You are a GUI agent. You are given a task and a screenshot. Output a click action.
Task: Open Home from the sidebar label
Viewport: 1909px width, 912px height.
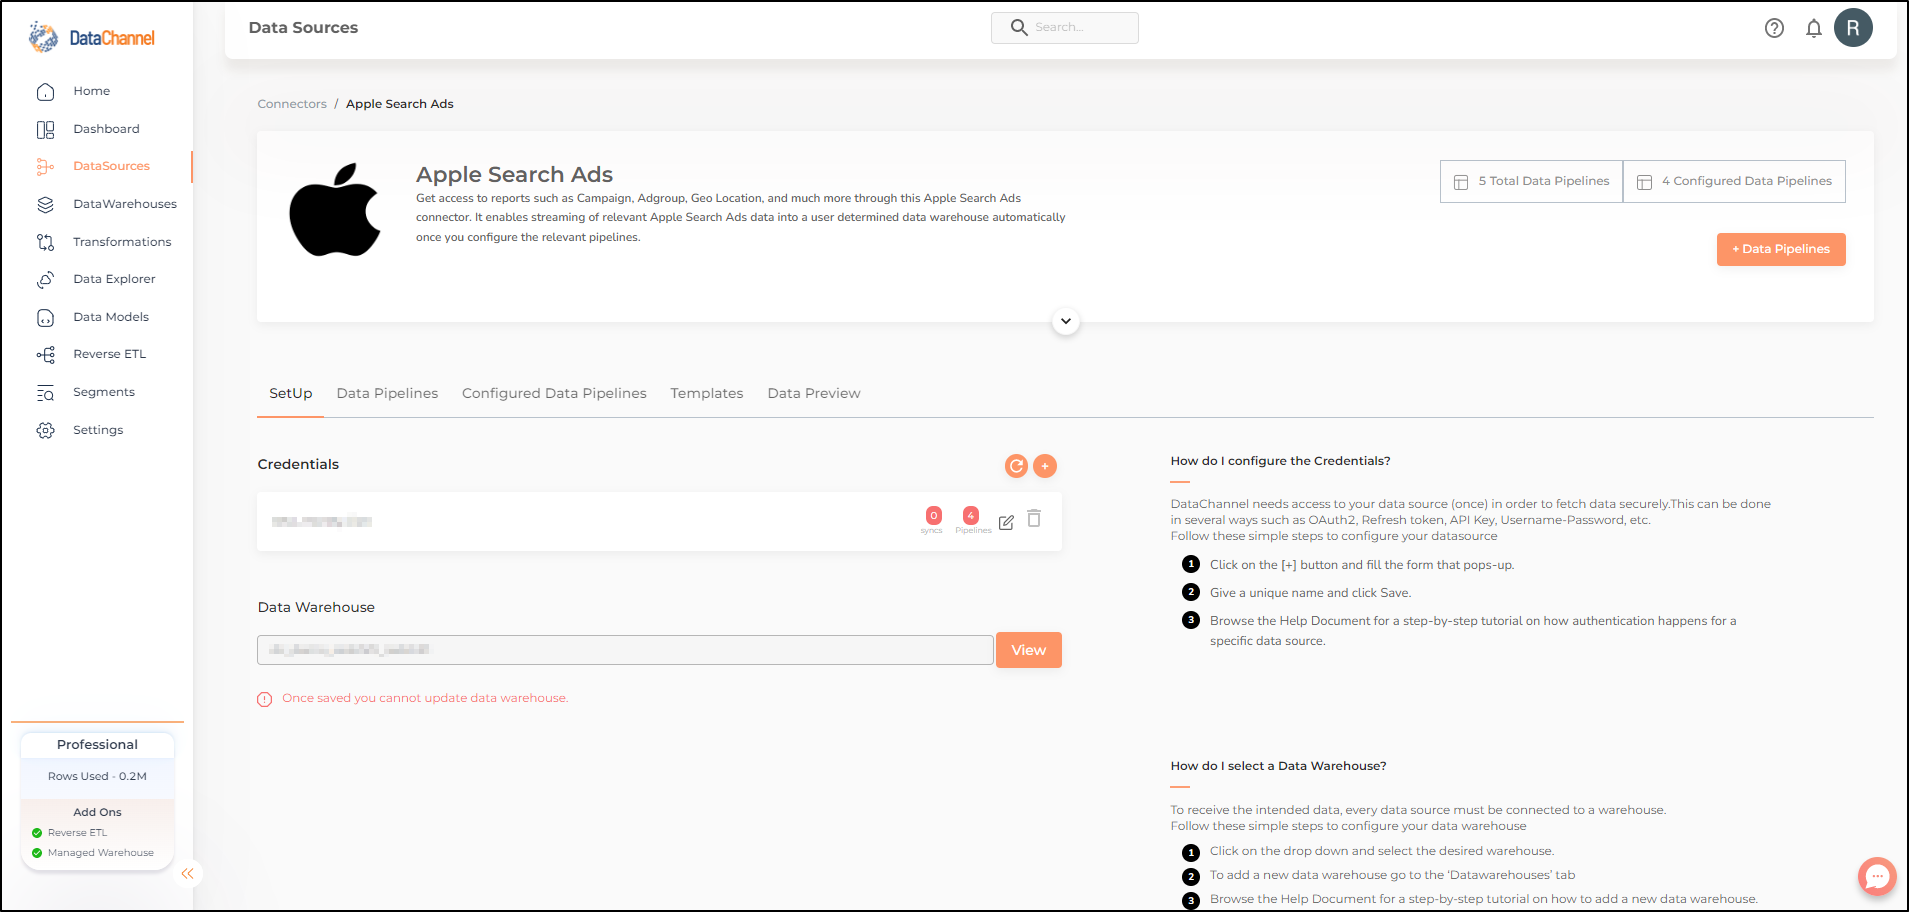point(92,92)
